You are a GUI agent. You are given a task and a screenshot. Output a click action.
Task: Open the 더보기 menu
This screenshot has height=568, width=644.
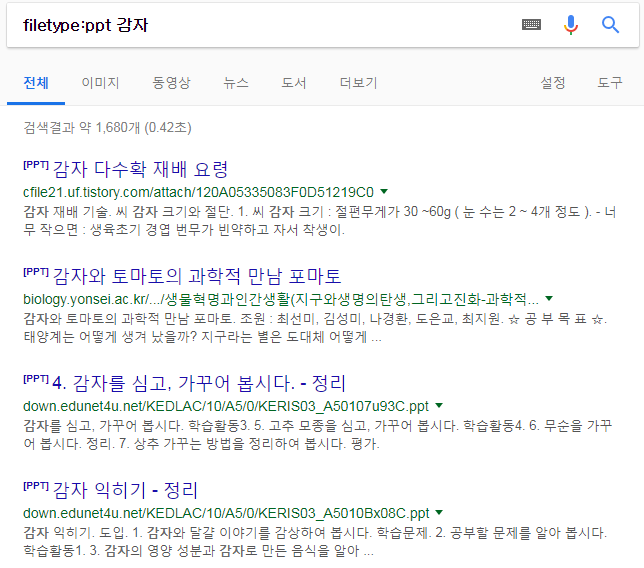click(358, 83)
